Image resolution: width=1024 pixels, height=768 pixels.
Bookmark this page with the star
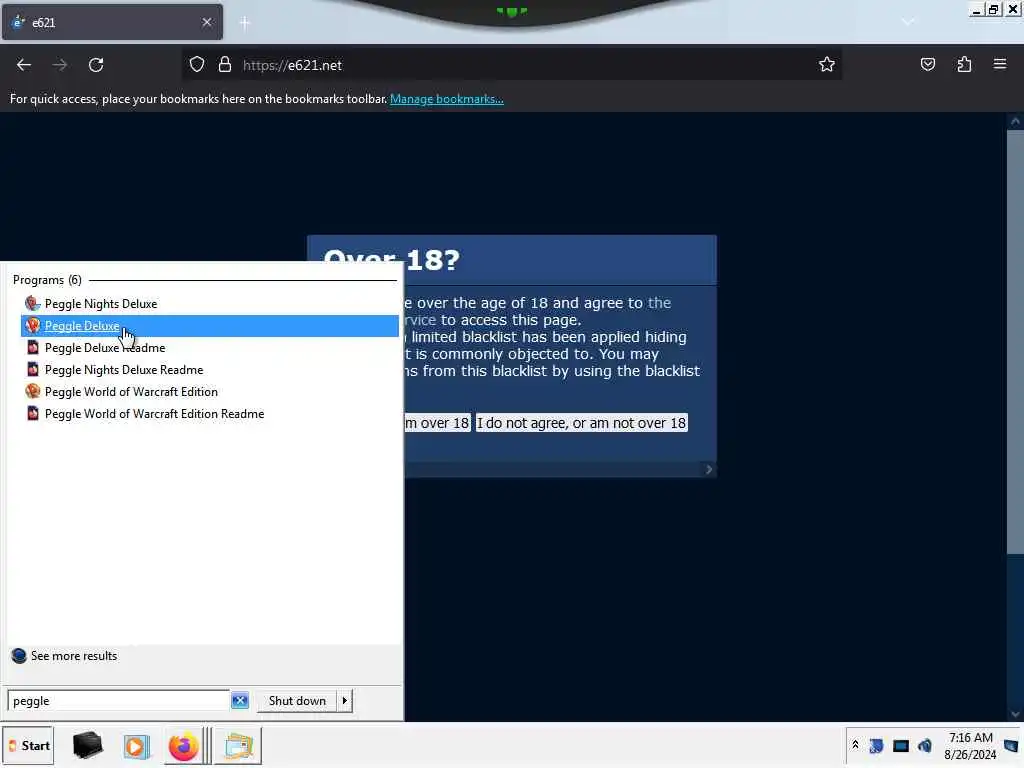click(827, 65)
